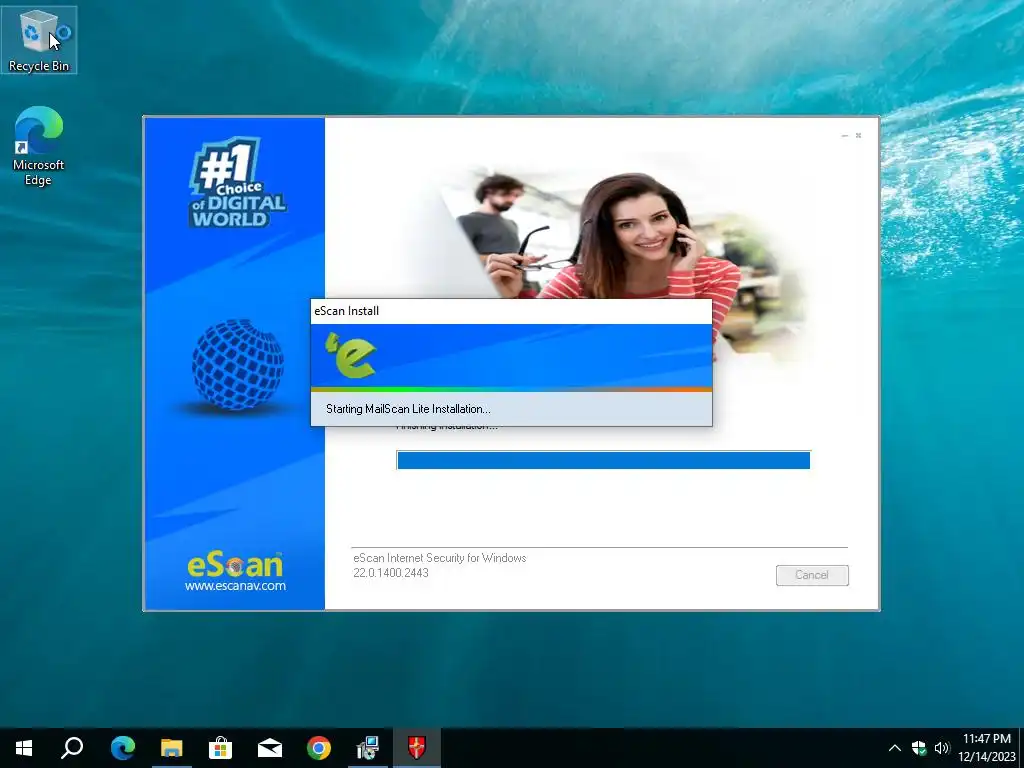
Task: Switch to the installer setup taskbar icon
Action: point(368,747)
